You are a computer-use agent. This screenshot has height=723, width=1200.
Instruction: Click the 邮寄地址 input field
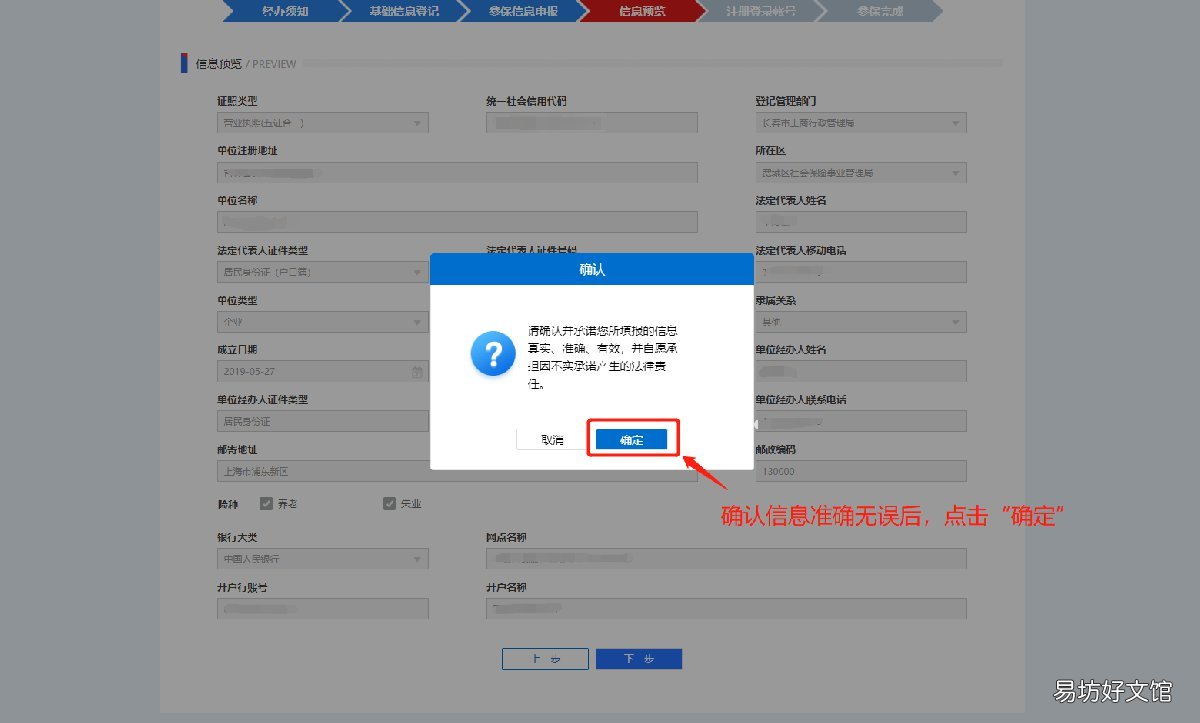point(457,471)
